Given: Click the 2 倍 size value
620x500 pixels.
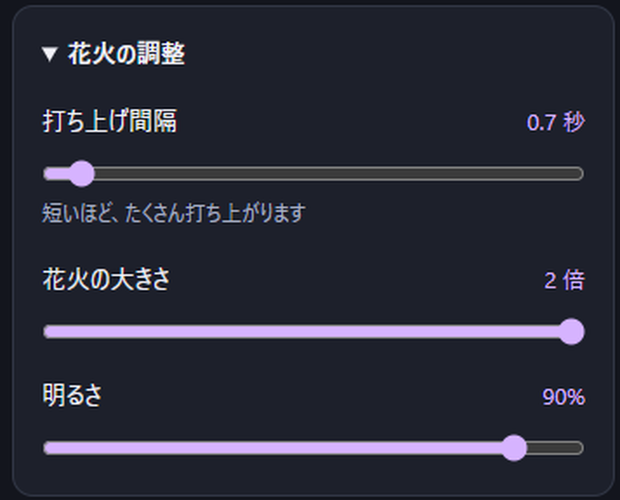Looking at the screenshot, I should [x=564, y=280].
